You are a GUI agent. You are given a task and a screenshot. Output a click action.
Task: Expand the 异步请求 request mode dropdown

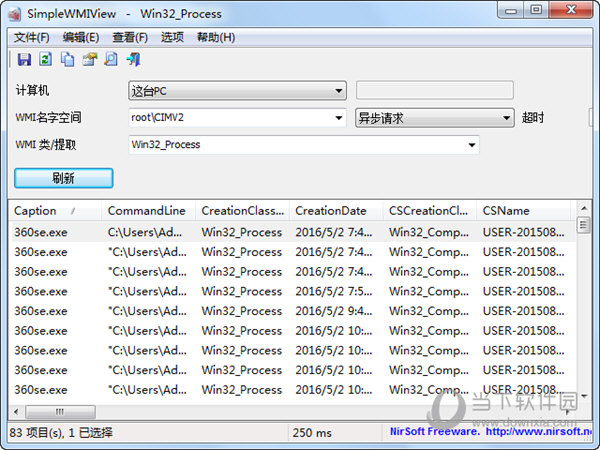pos(506,118)
